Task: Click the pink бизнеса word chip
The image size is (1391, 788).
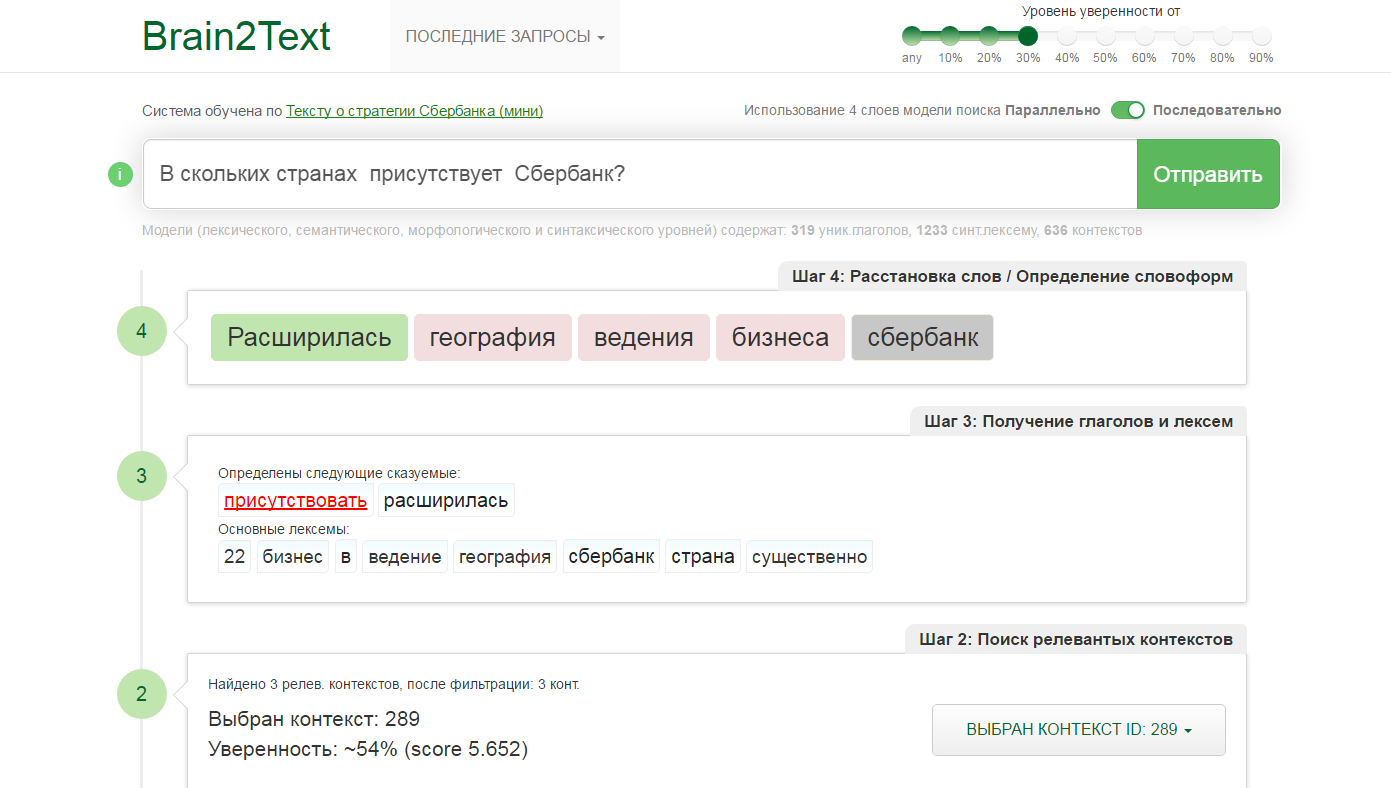Action: coord(780,337)
